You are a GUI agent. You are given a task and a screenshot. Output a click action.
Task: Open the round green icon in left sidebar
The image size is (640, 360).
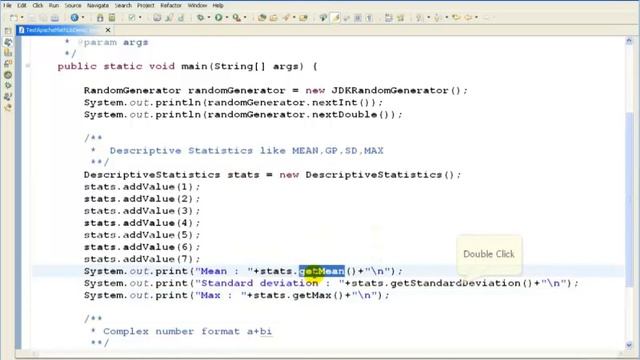click(8, 75)
